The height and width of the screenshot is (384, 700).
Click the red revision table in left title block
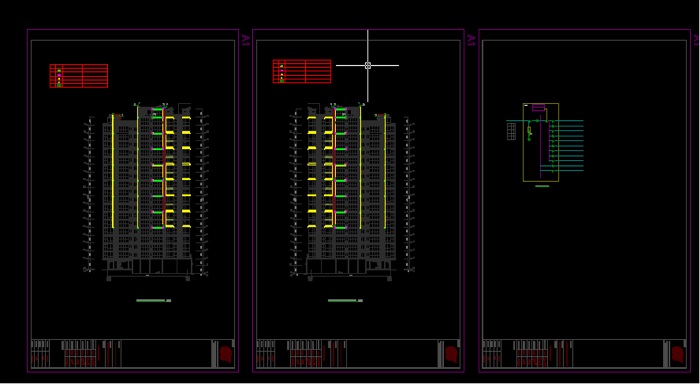pyautogui.click(x=81, y=358)
